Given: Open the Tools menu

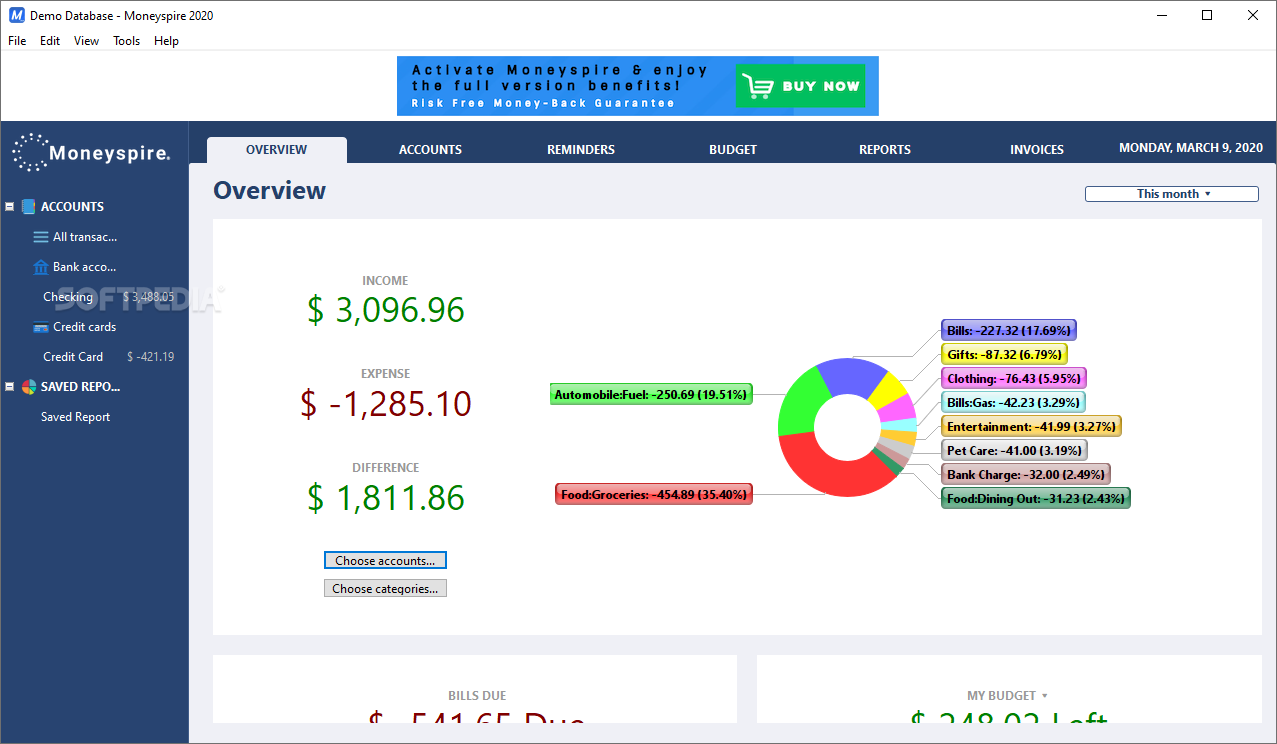Looking at the screenshot, I should click(126, 41).
